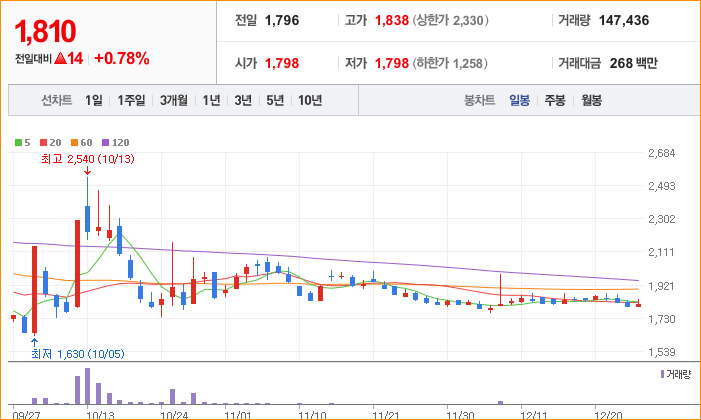
Task: Click the 고가 value 1,838
Action: click(x=392, y=20)
